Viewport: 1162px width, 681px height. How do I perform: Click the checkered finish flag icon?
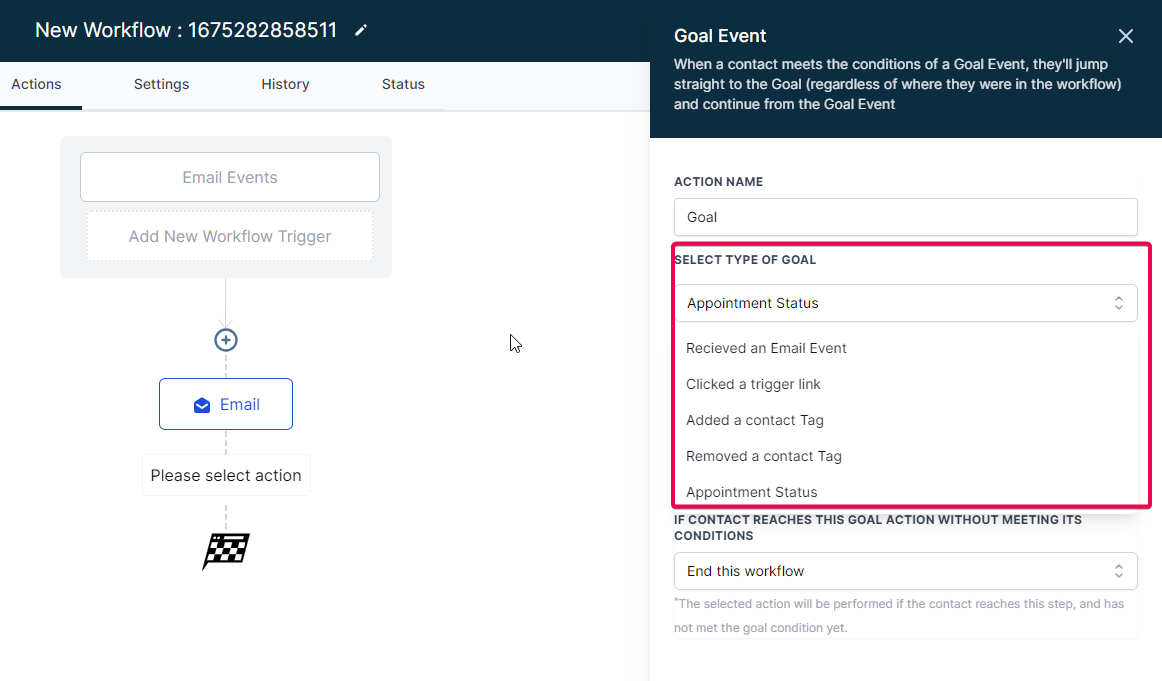tap(226, 551)
